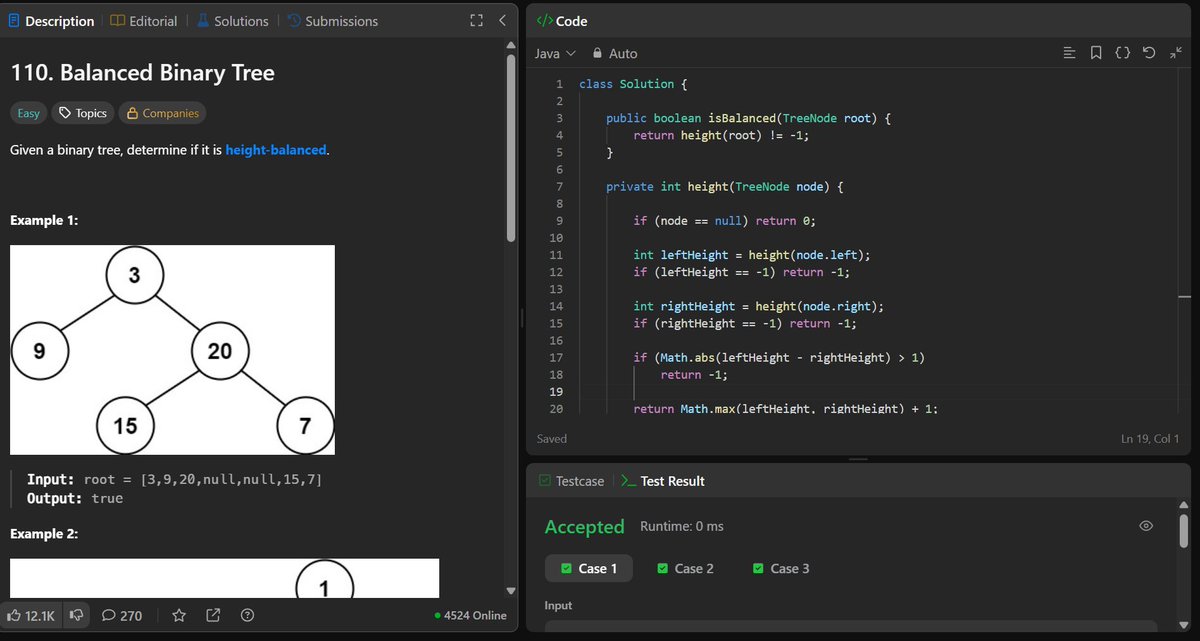Click the Saved status label
The image size is (1200, 641).
point(552,438)
